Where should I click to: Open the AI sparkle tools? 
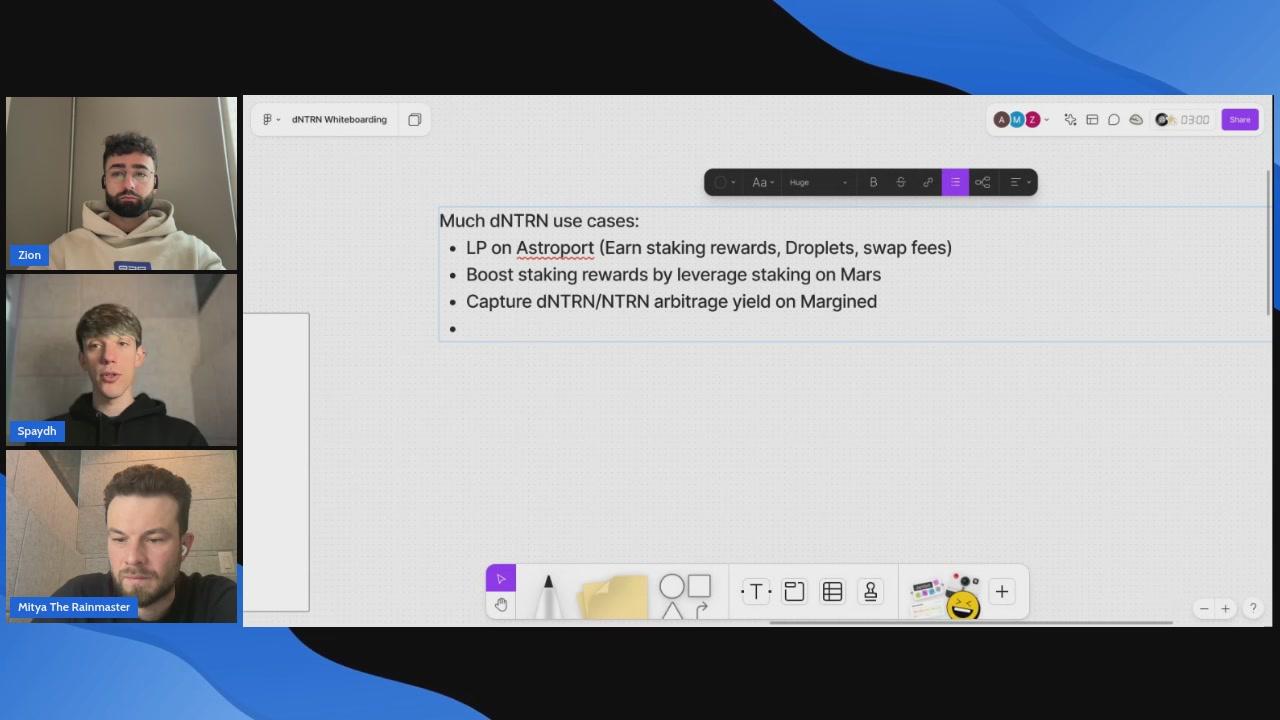1070,119
